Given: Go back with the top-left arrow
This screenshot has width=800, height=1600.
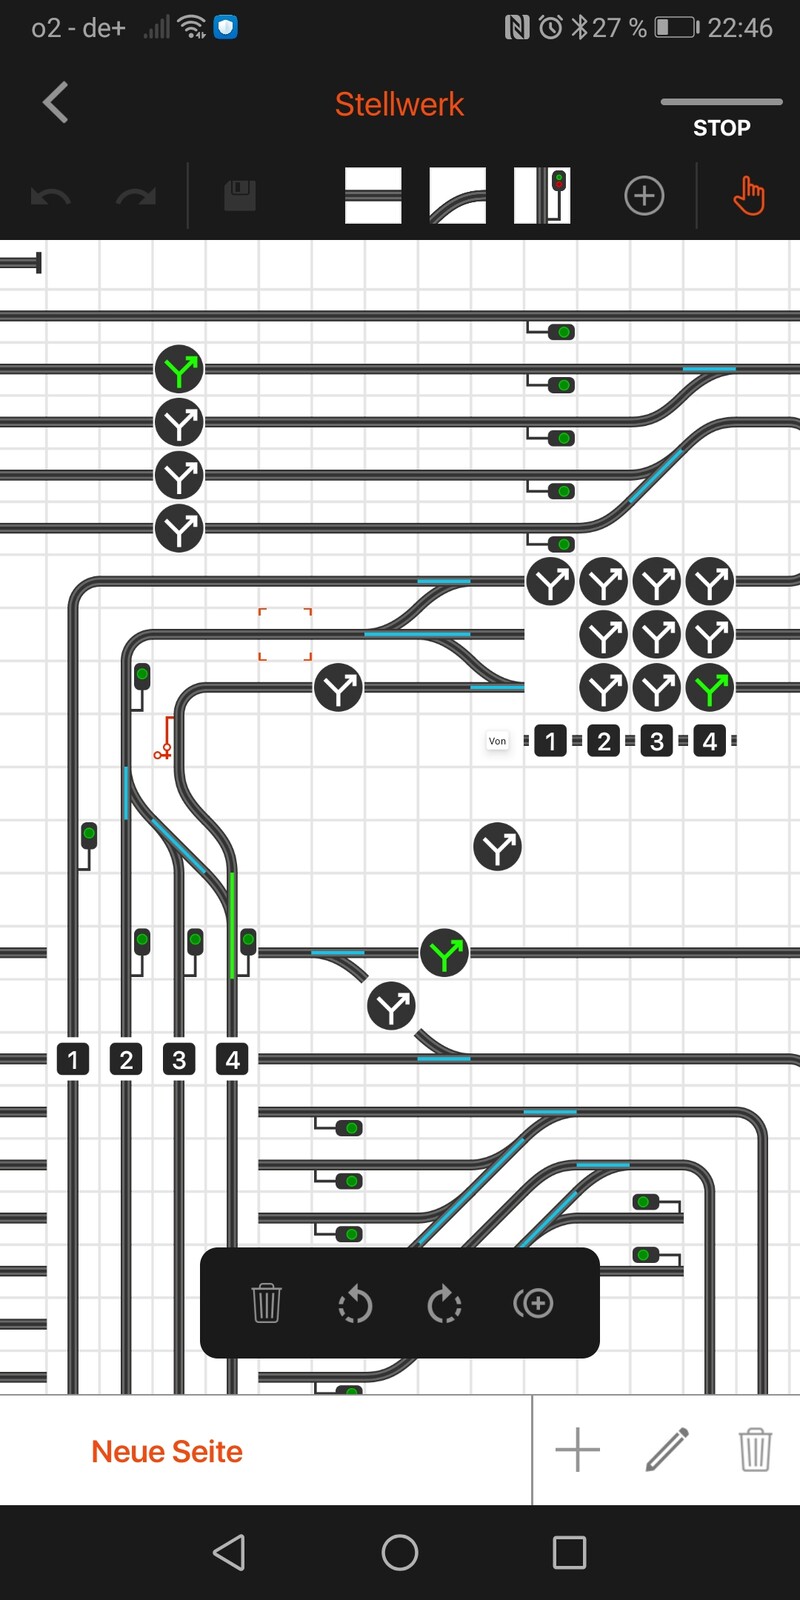Looking at the screenshot, I should [56, 103].
